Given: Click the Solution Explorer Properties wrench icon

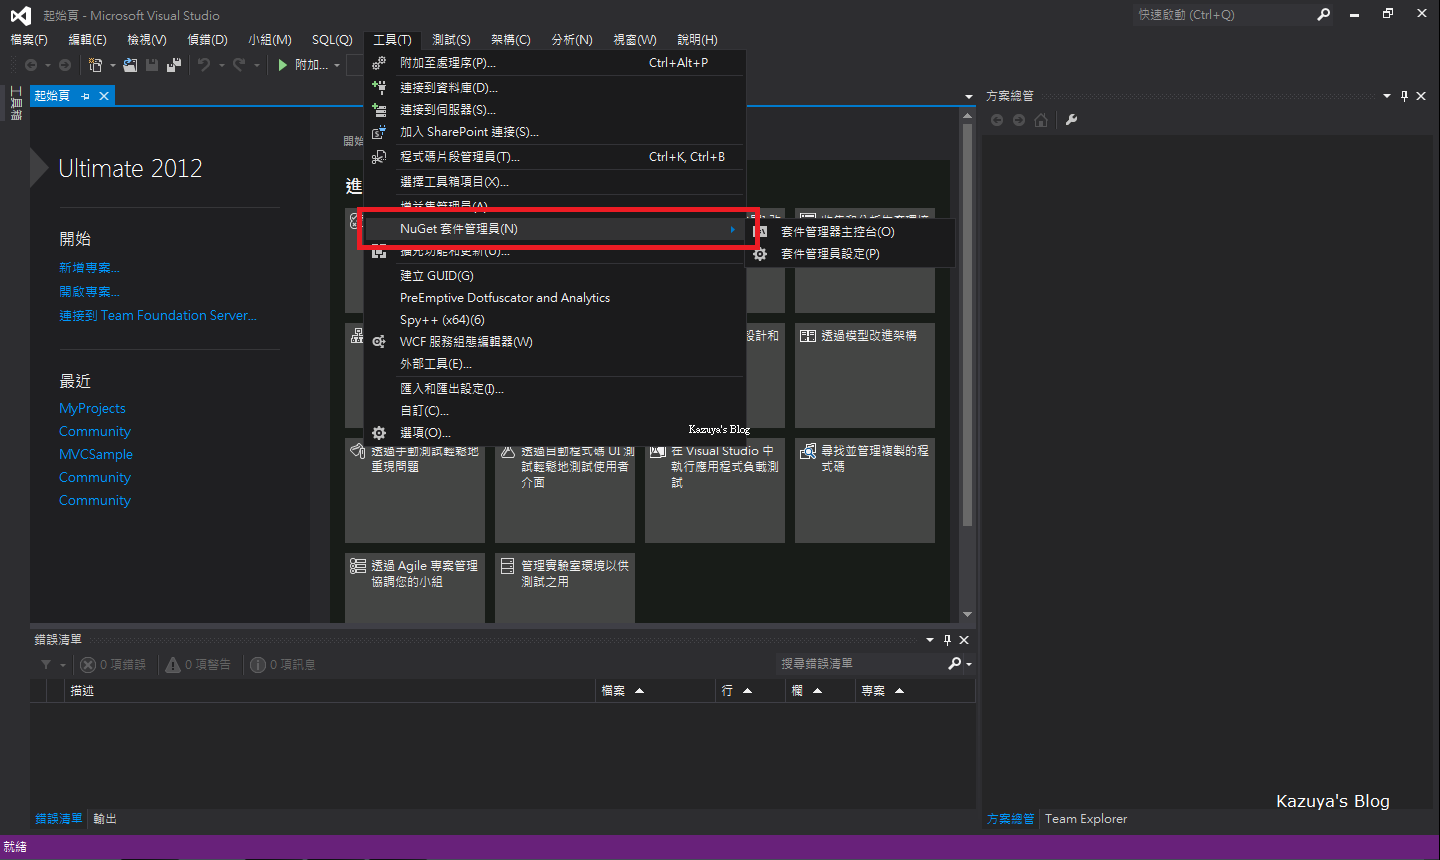Looking at the screenshot, I should (1071, 120).
